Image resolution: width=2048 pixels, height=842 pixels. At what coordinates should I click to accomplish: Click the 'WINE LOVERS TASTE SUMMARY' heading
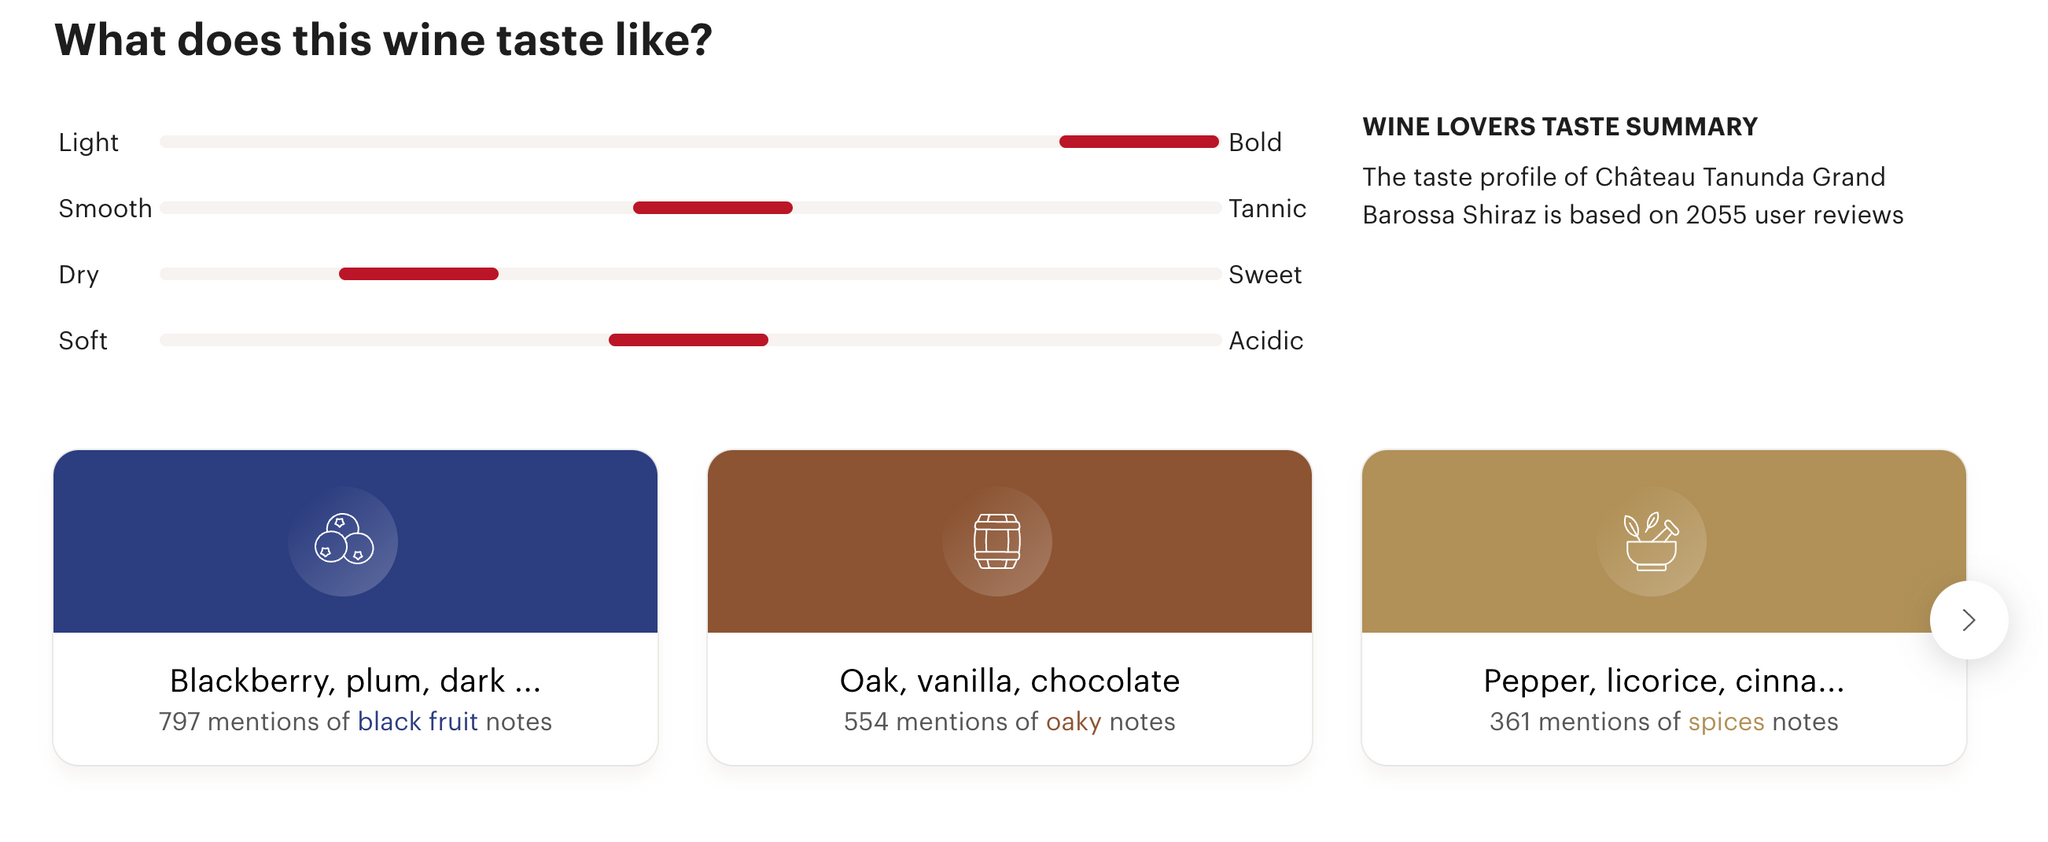click(1560, 127)
